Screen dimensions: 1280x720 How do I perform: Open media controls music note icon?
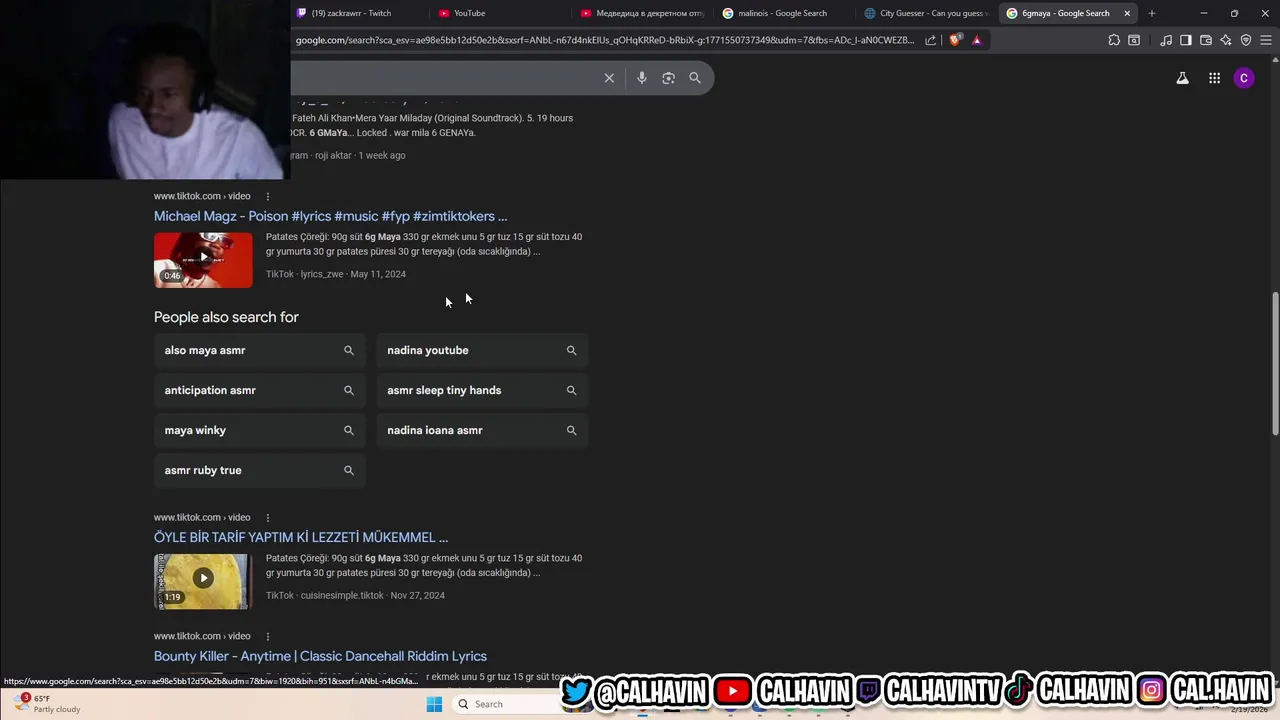tap(1166, 40)
